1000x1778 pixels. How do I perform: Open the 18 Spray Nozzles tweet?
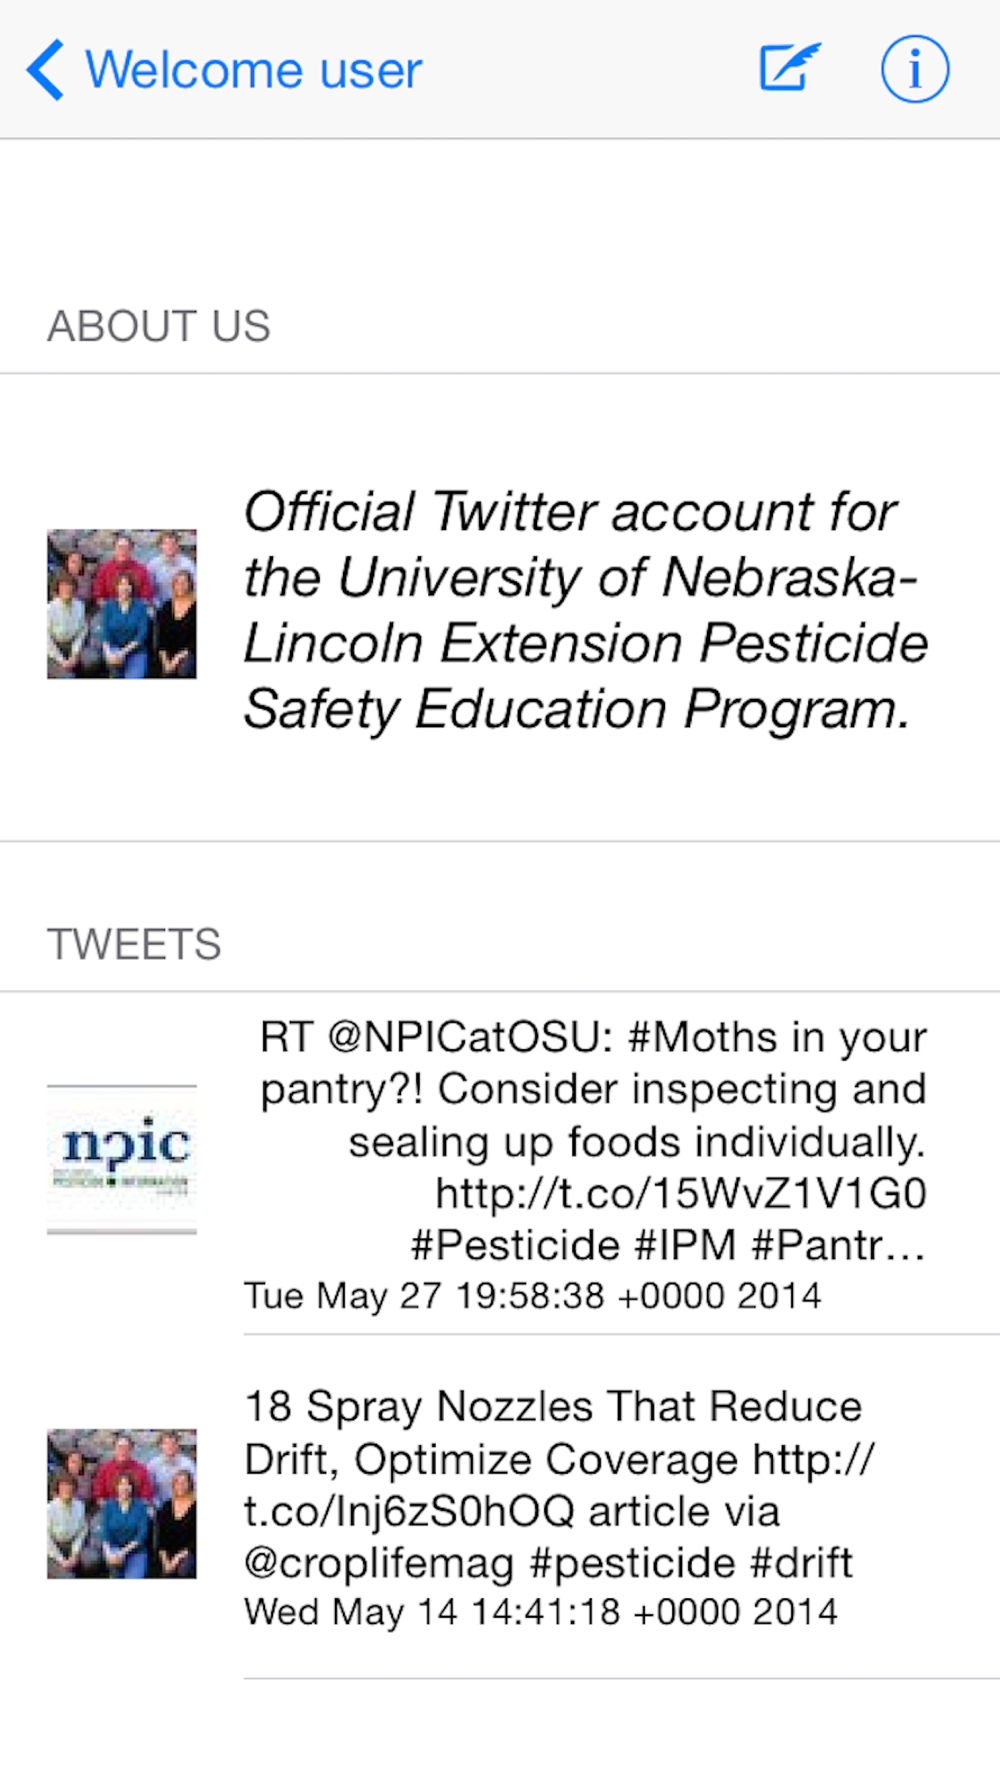(559, 1484)
